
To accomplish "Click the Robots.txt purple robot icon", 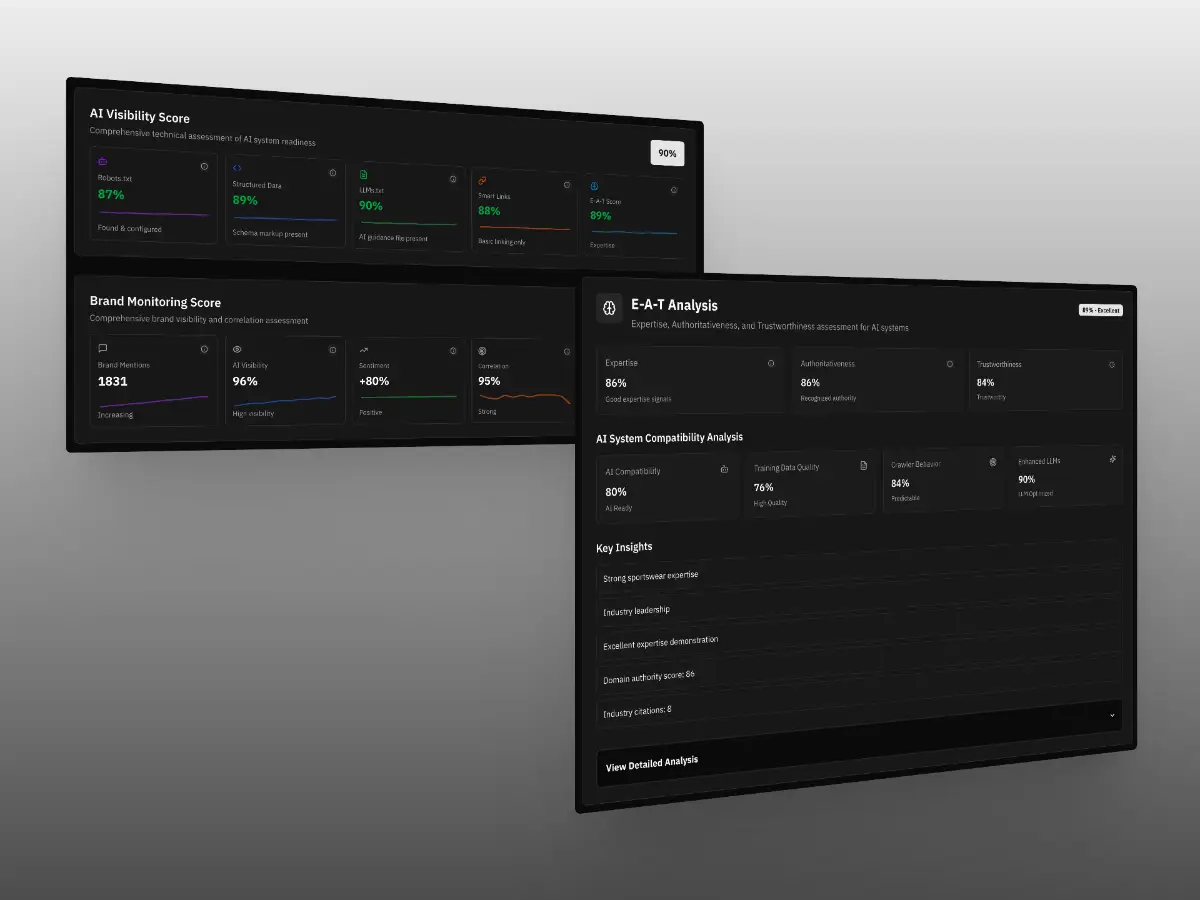I will click(102, 161).
